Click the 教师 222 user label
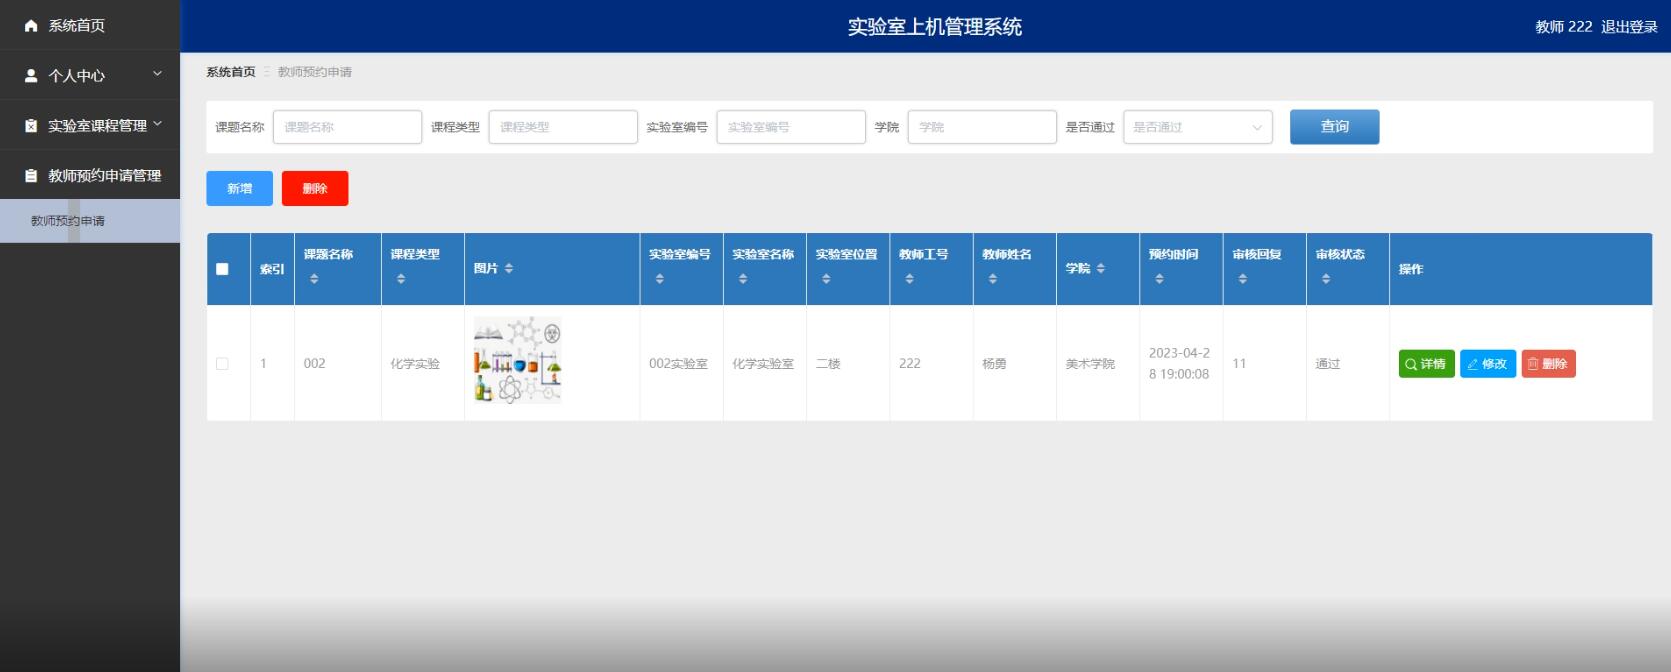 pos(1564,27)
